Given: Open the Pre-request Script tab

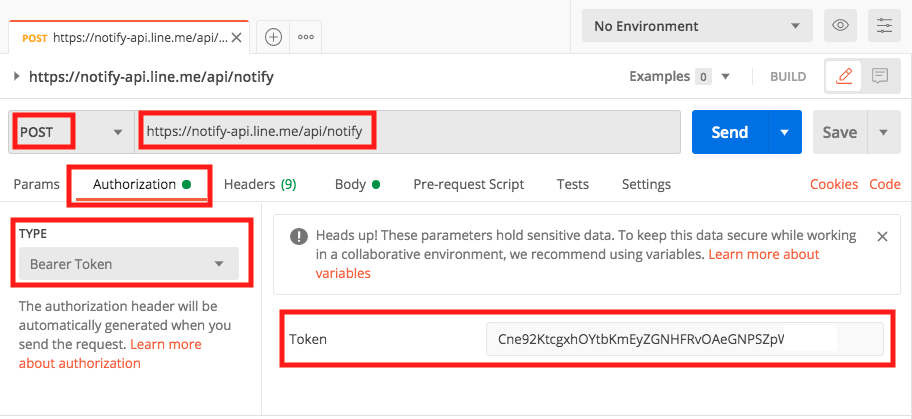Looking at the screenshot, I should [468, 184].
